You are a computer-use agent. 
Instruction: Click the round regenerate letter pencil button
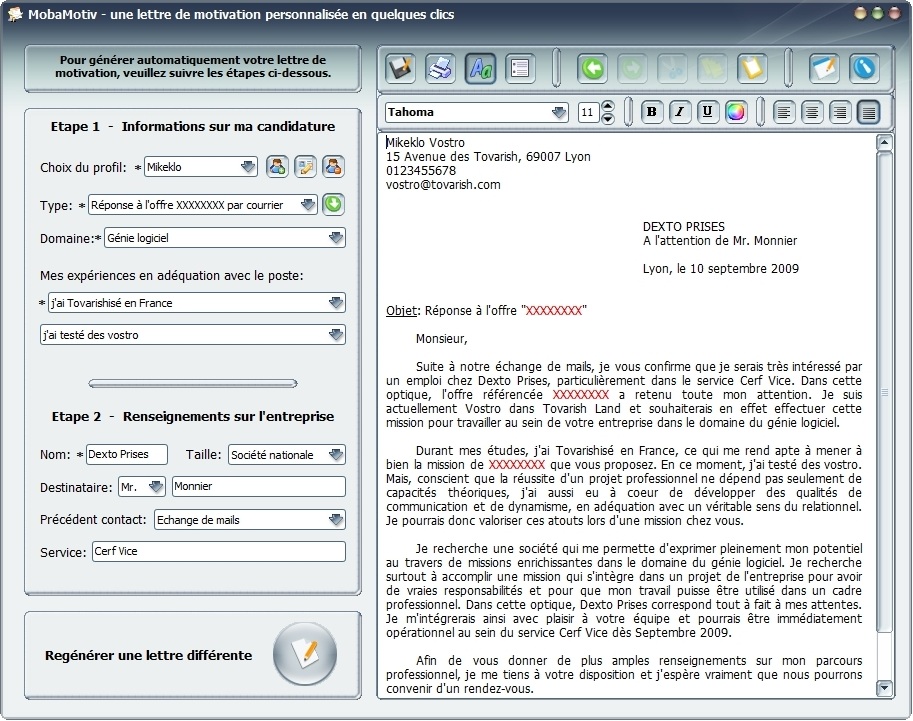305,654
